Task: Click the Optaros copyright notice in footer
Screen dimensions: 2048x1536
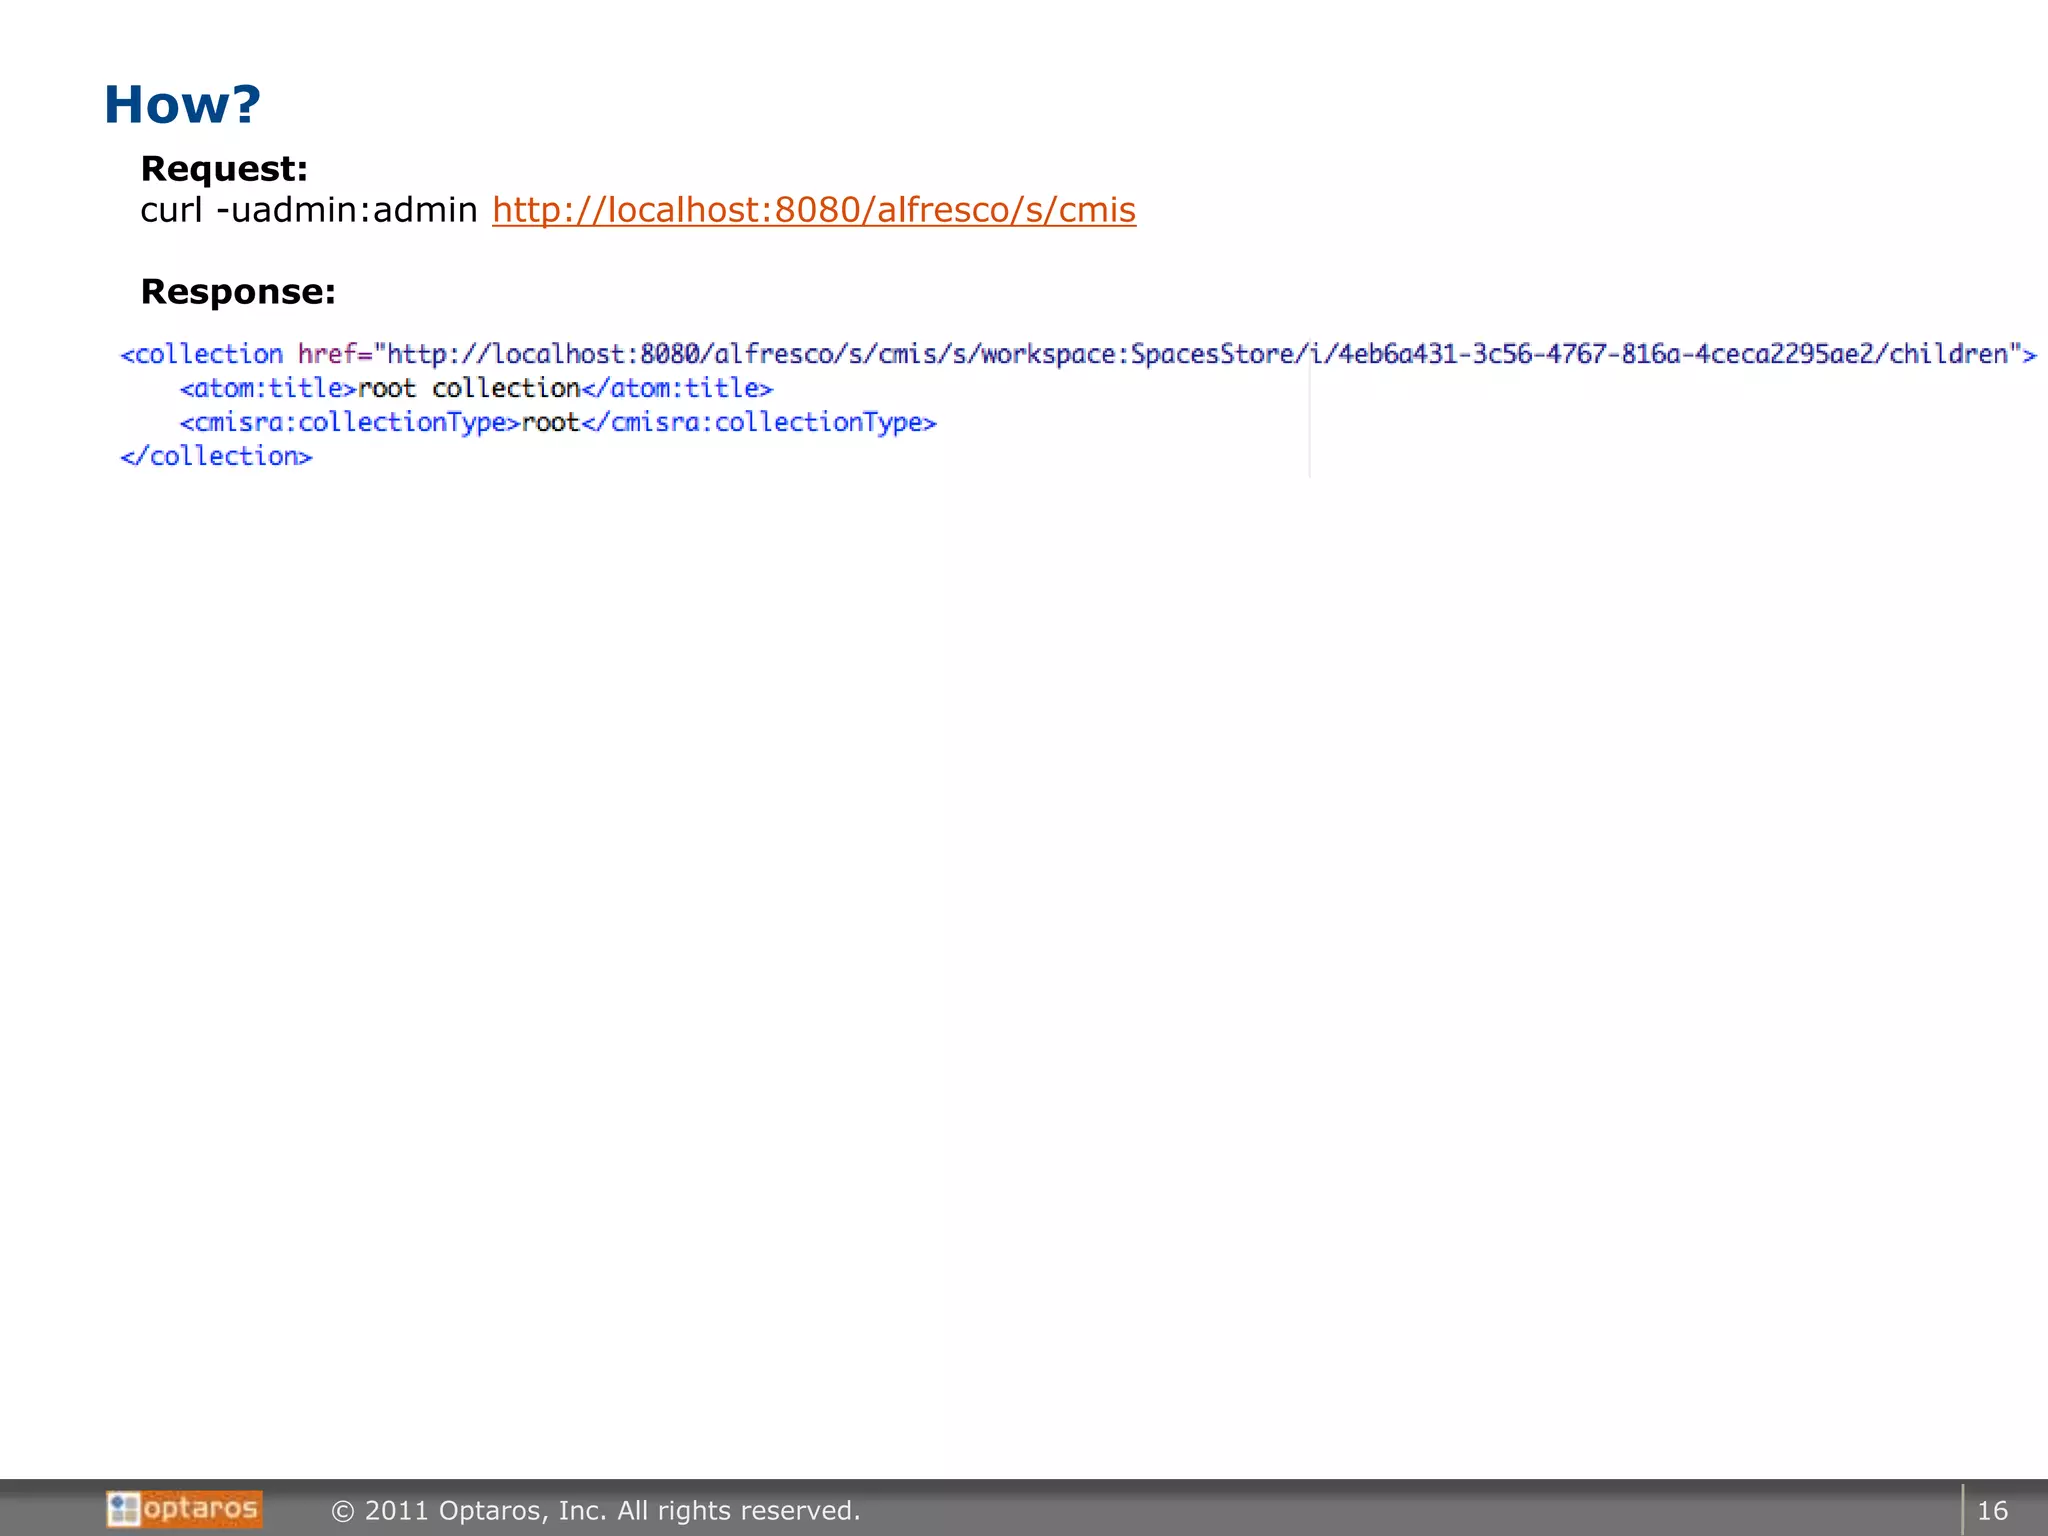Action: [596, 1510]
